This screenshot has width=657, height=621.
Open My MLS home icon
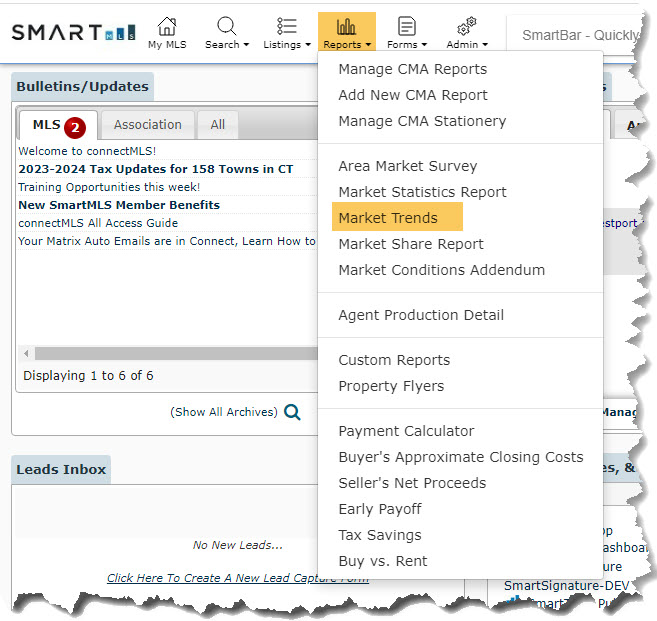(x=167, y=26)
